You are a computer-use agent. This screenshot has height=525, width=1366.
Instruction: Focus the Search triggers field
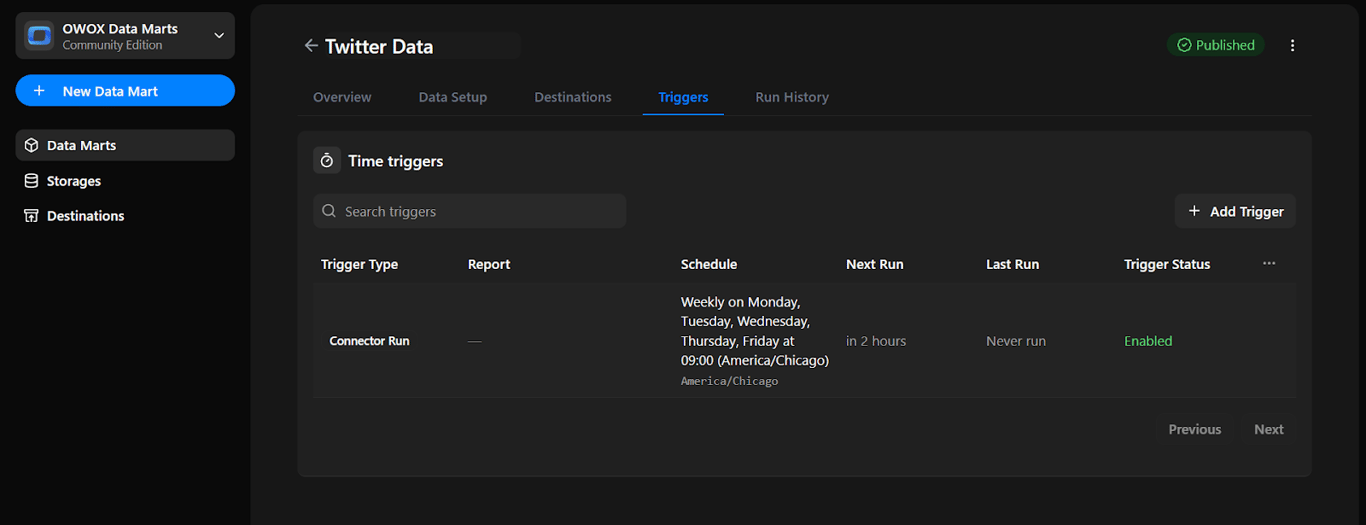coord(469,211)
